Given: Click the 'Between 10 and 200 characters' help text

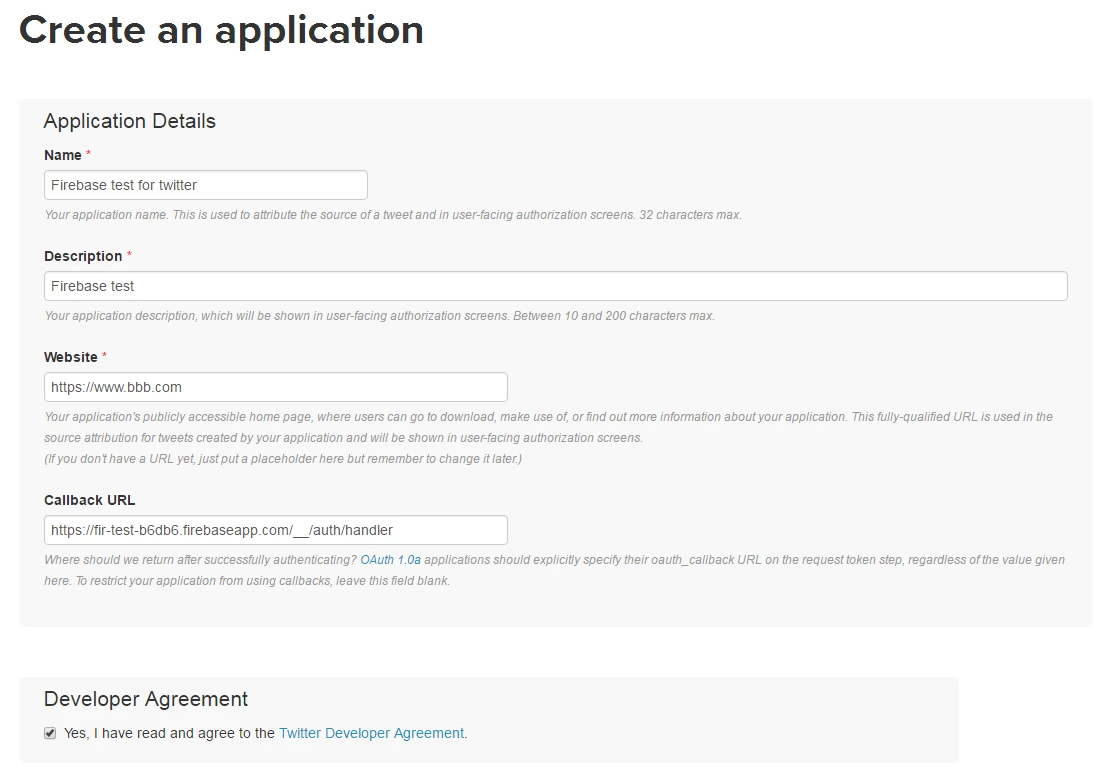Looking at the screenshot, I should (600, 316).
